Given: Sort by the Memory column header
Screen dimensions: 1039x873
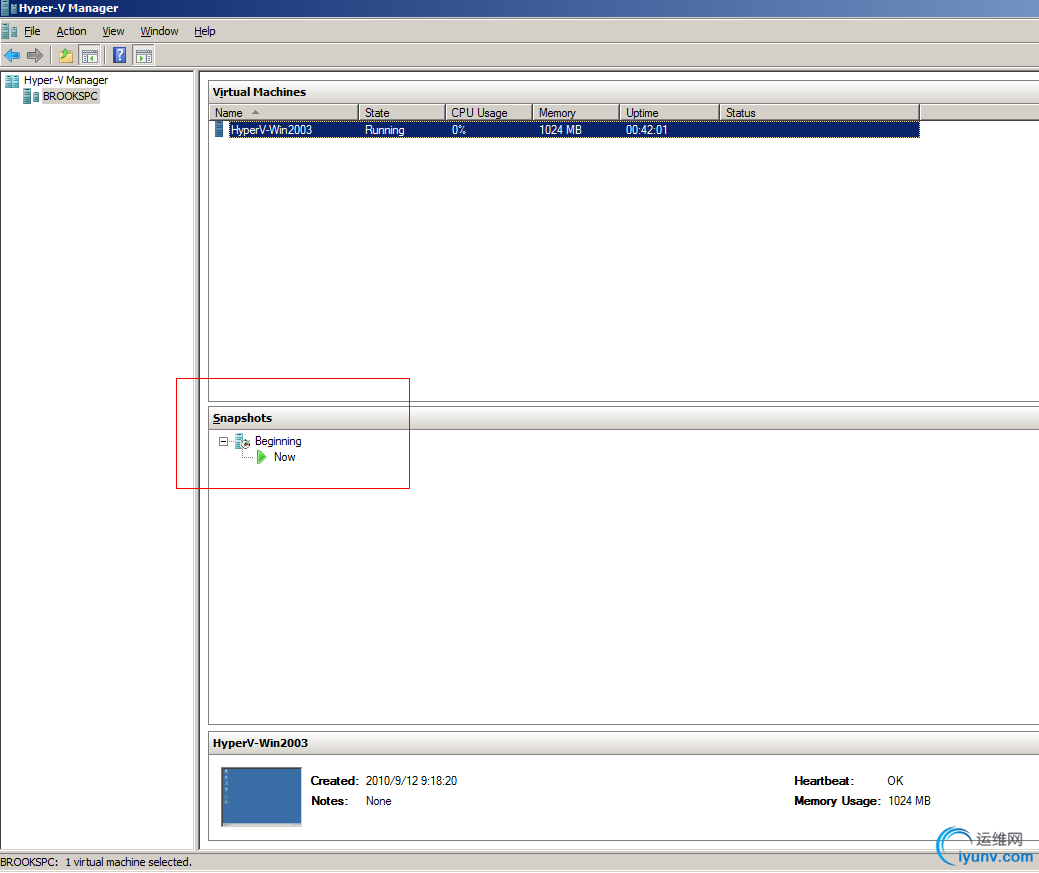Looking at the screenshot, I should tap(576, 113).
